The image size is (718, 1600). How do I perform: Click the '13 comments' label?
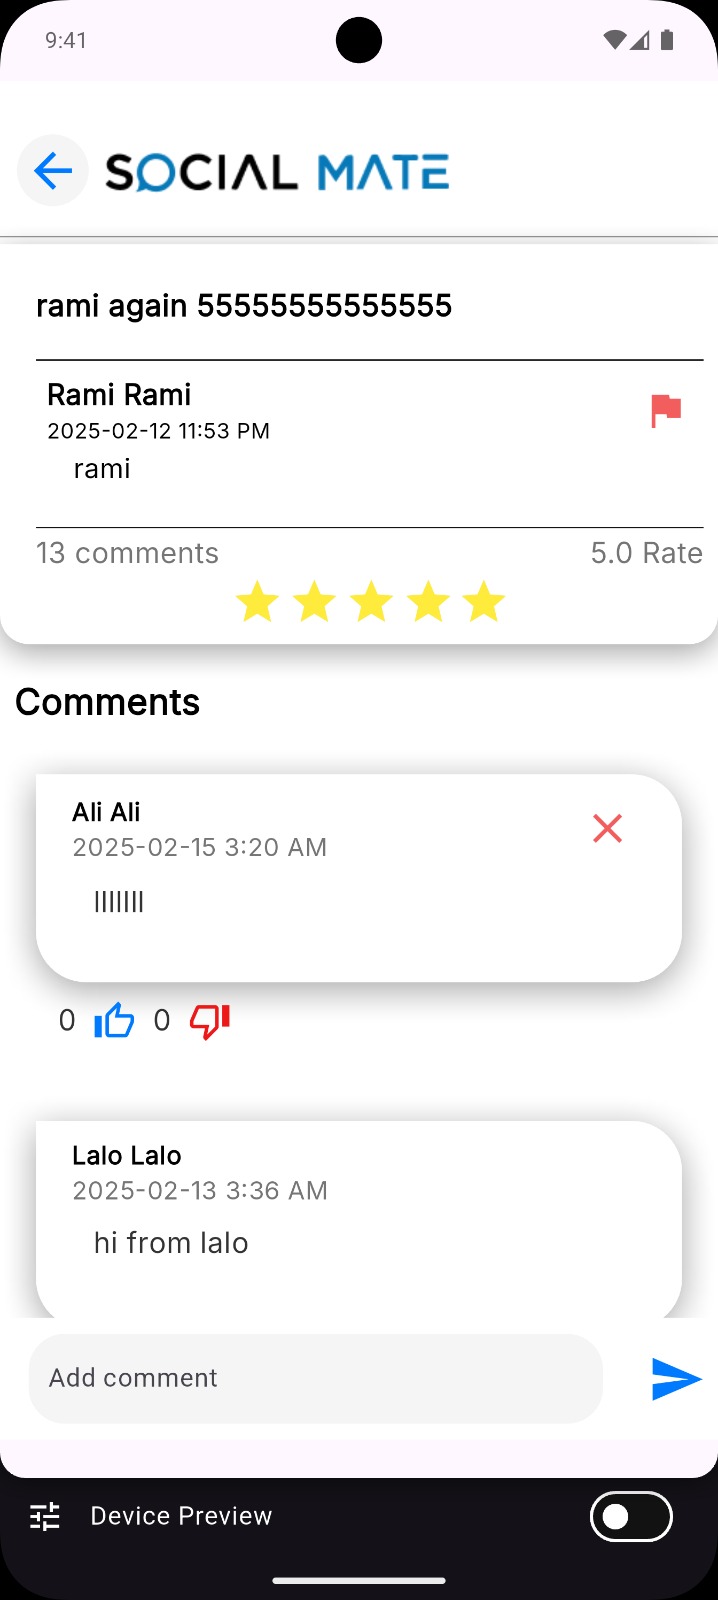127,553
